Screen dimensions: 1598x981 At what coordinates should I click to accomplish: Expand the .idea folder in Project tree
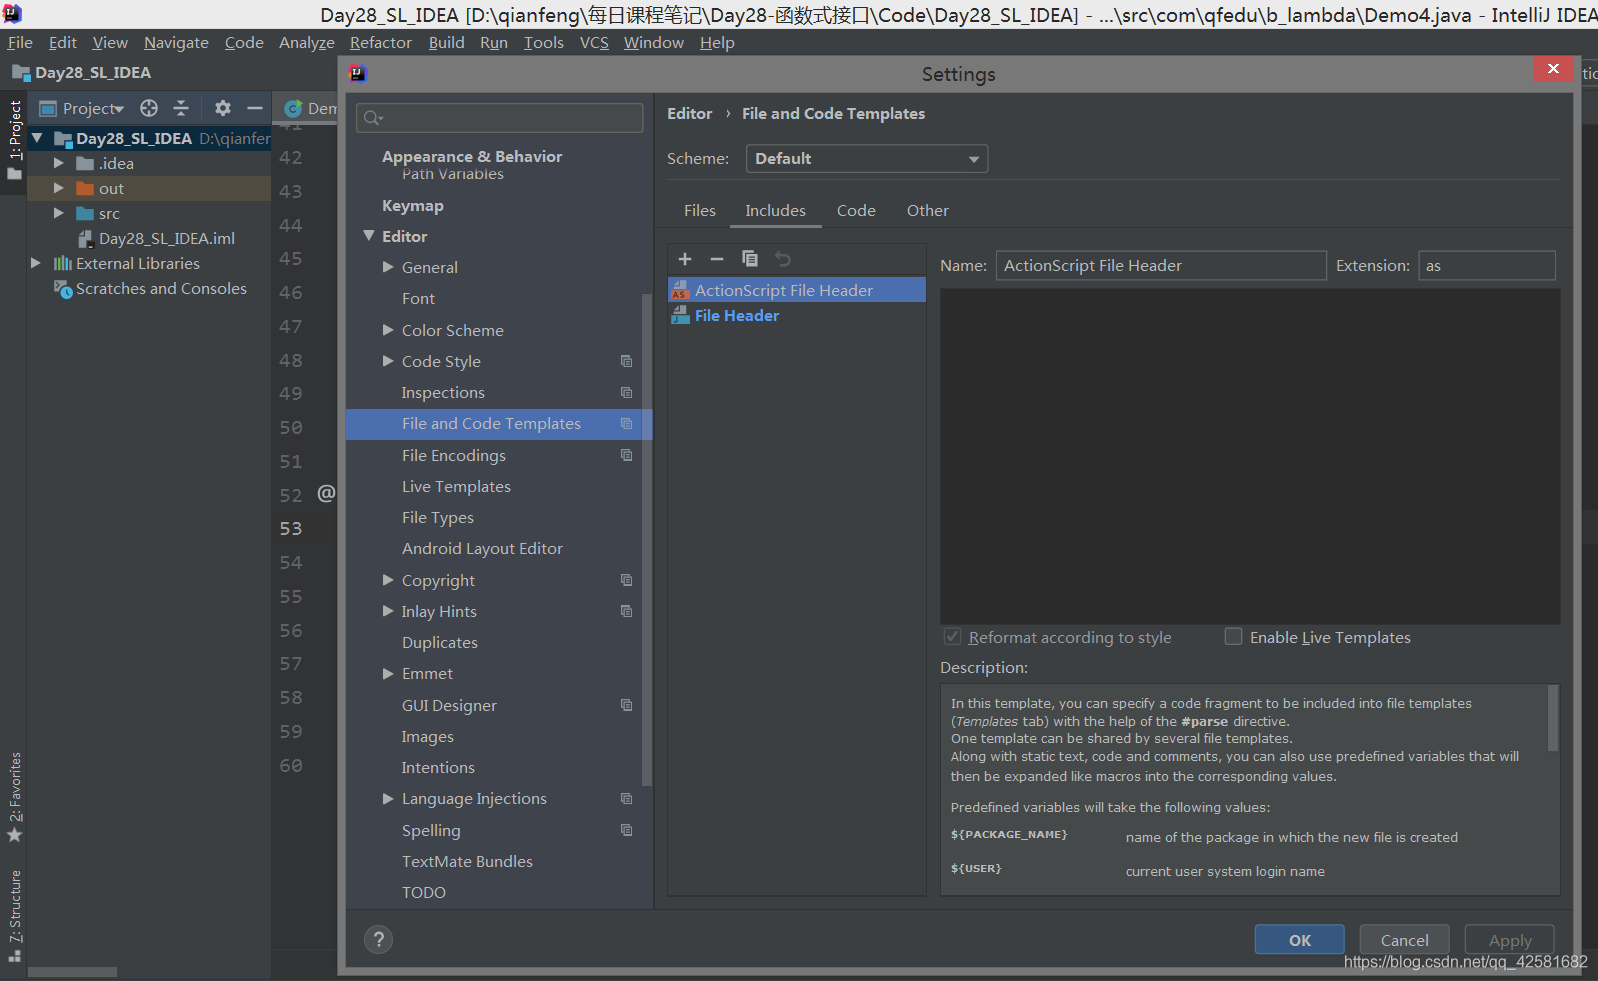(x=58, y=163)
